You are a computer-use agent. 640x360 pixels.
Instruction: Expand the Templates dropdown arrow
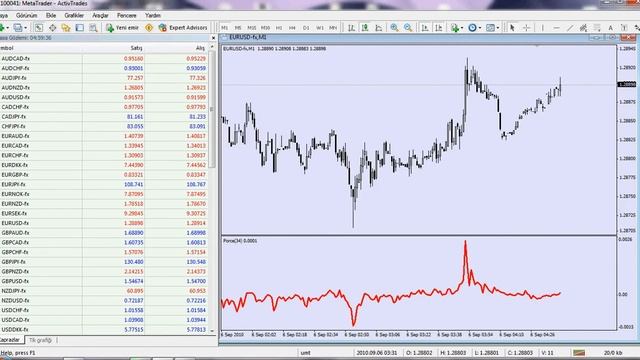point(498,28)
